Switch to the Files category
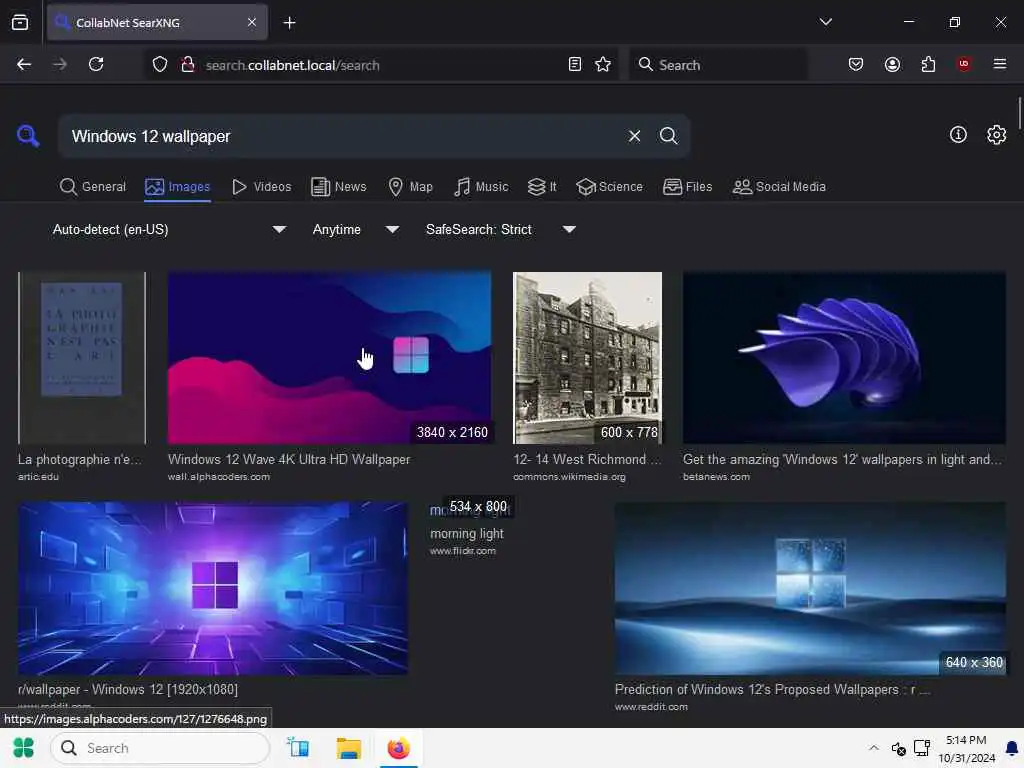 click(x=687, y=187)
